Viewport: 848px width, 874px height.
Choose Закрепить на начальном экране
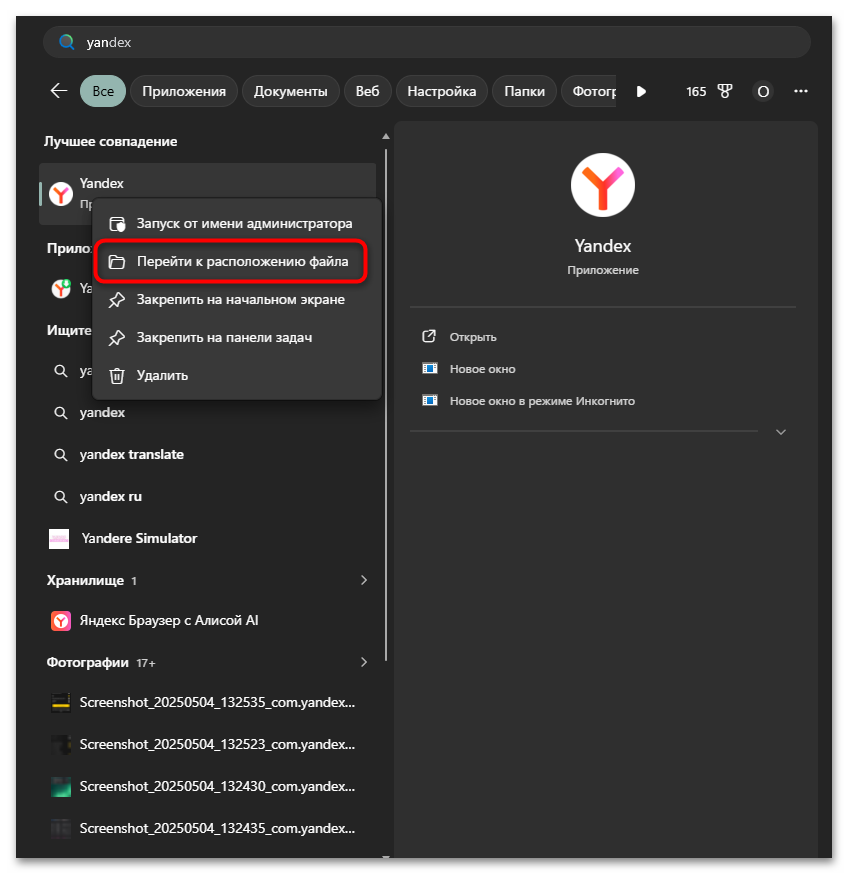(x=237, y=299)
